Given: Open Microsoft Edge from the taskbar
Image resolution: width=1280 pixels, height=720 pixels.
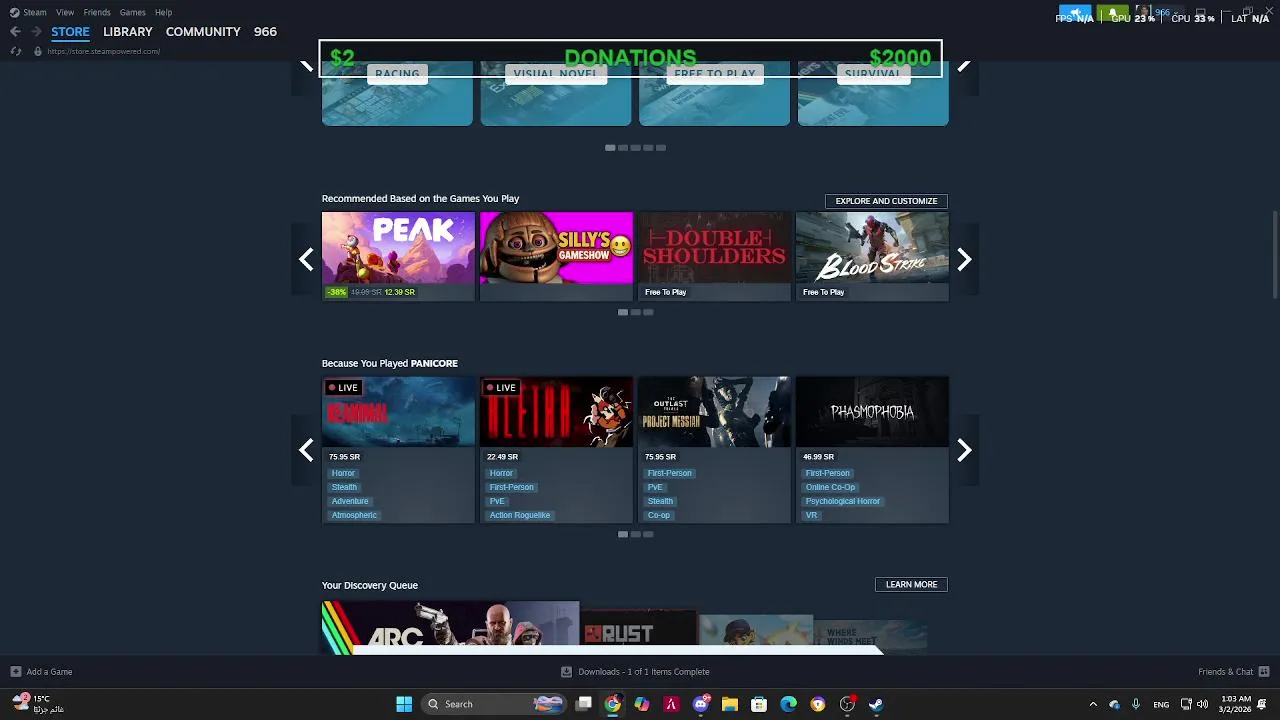Looking at the screenshot, I should pyautogui.click(x=788, y=704).
